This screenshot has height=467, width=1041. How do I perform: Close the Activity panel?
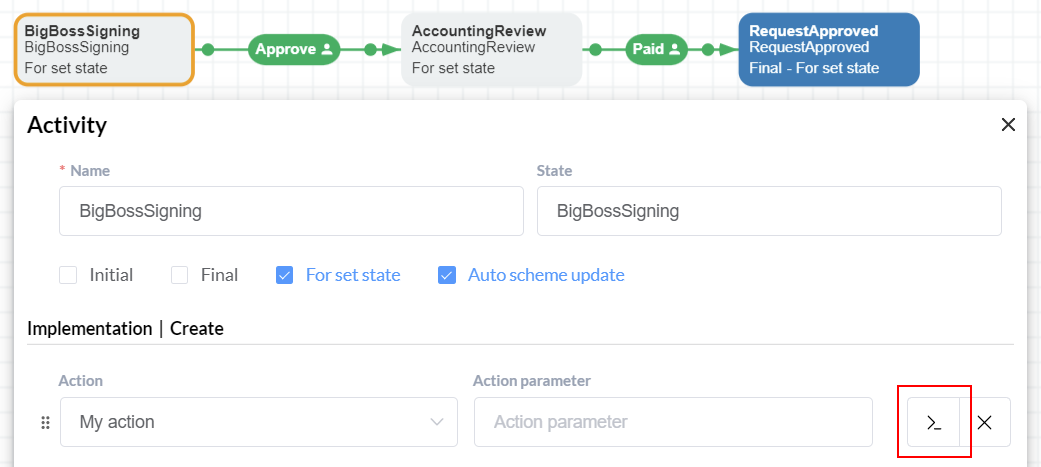coord(1008,124)
